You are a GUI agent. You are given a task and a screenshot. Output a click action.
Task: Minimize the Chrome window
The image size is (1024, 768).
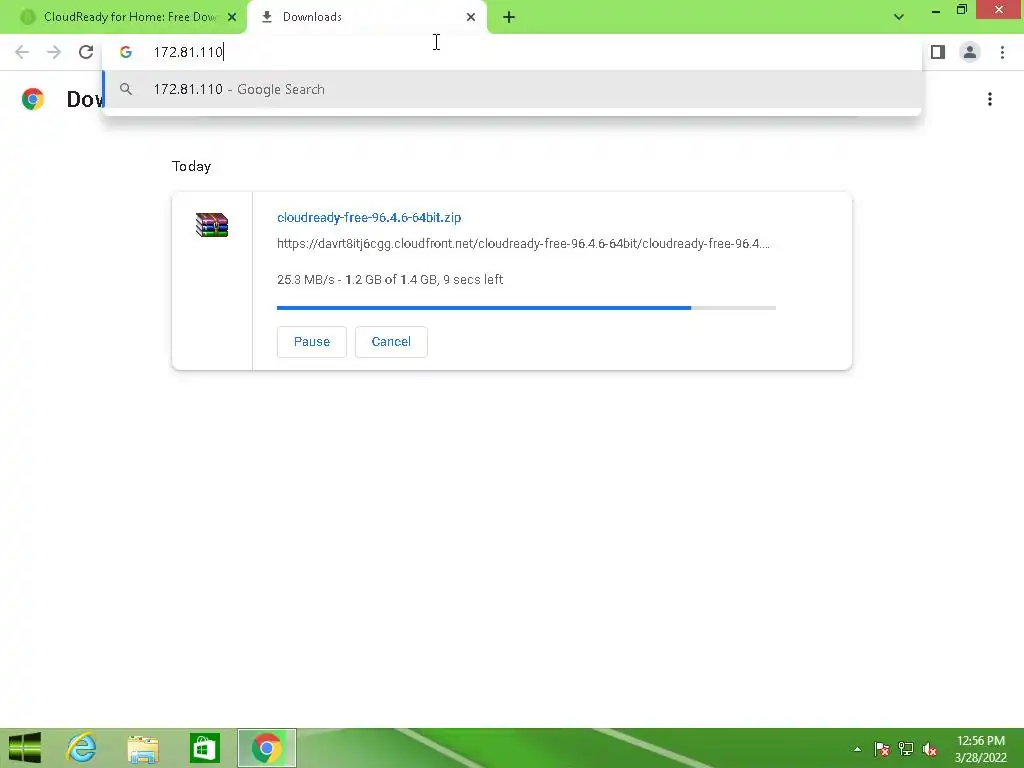point(936,11)
